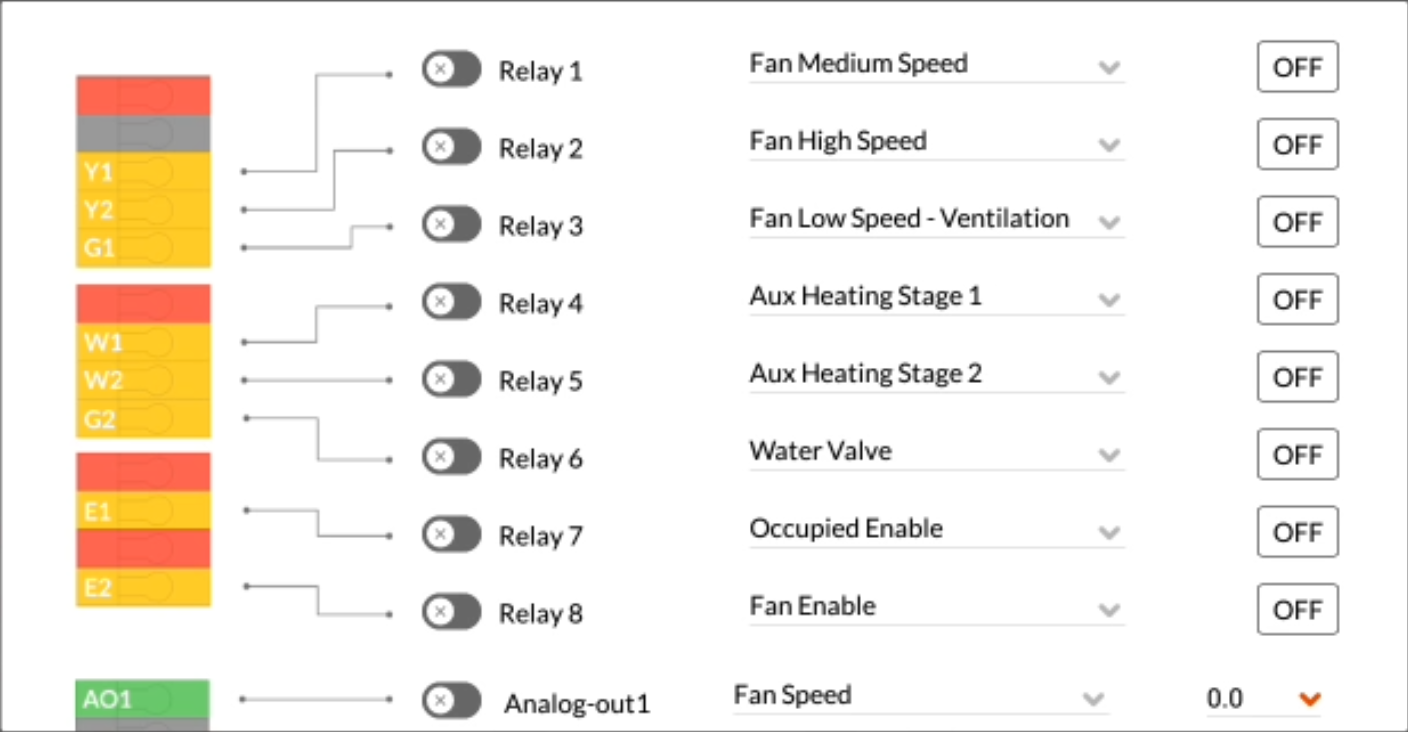Click the OFF button for Relay 8

(x=1297, y=610)
